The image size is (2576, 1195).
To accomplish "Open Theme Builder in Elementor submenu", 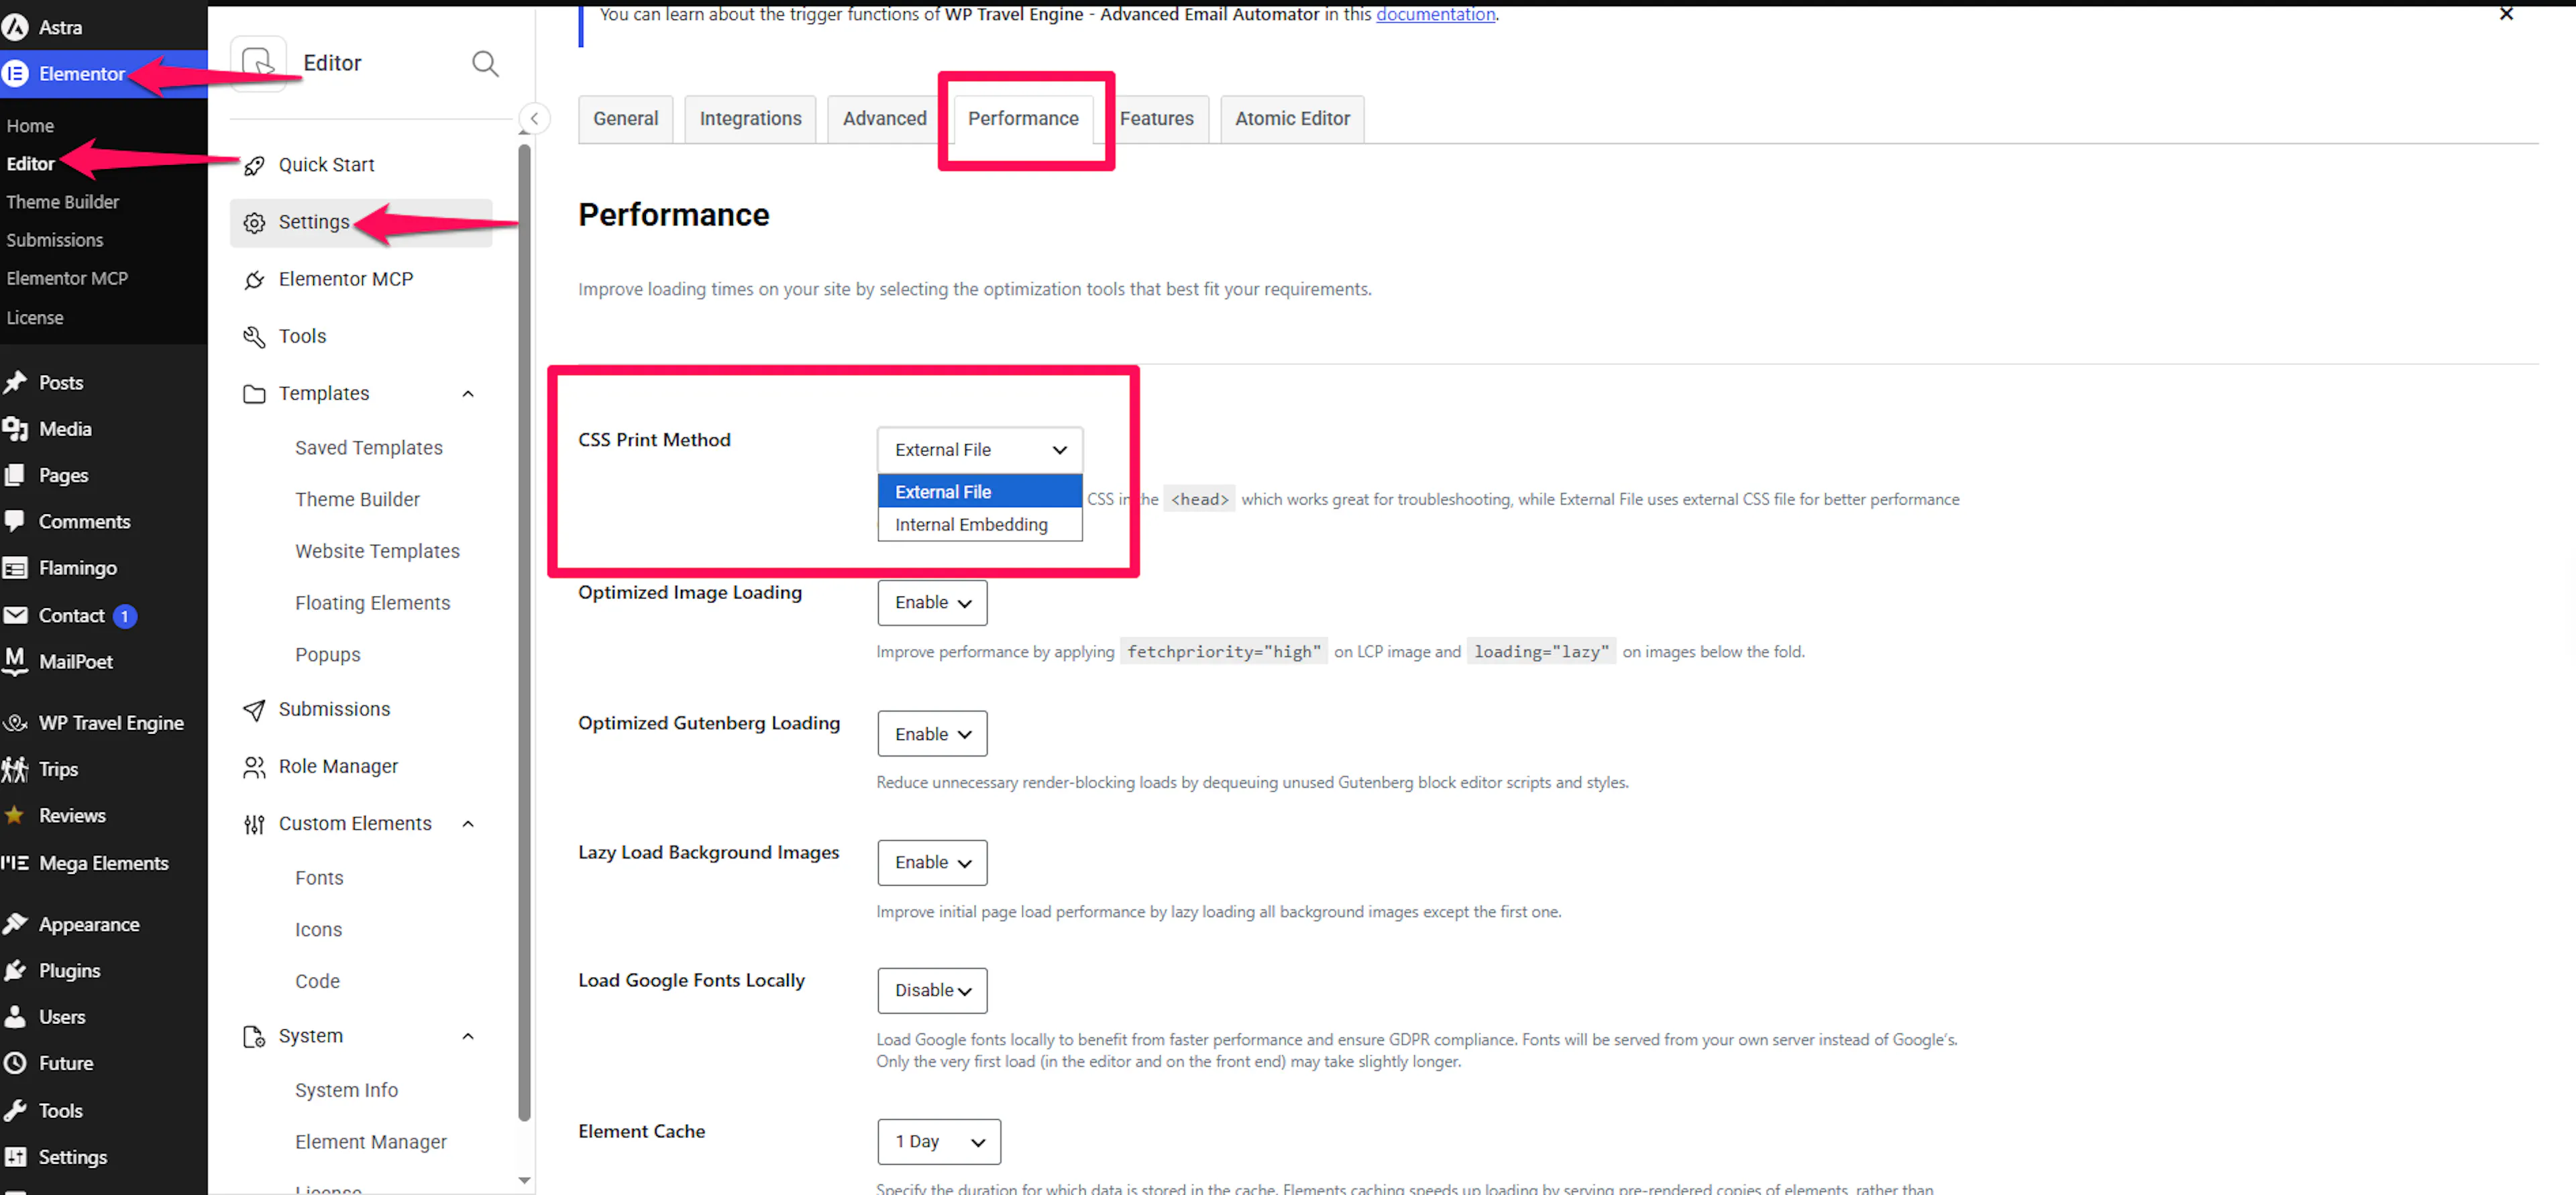I will pyautogui.click(x=63, y=202).
